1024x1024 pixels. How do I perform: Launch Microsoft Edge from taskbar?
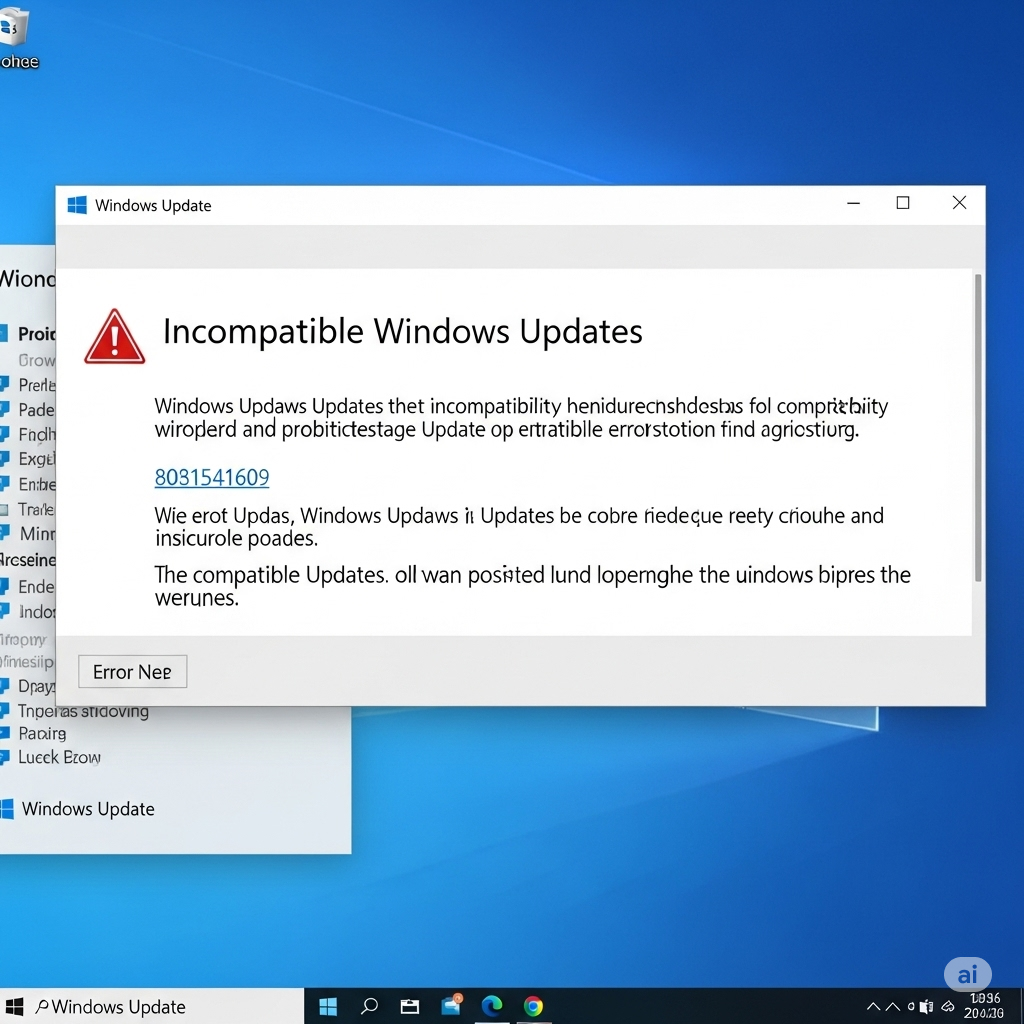[492, 1006]
